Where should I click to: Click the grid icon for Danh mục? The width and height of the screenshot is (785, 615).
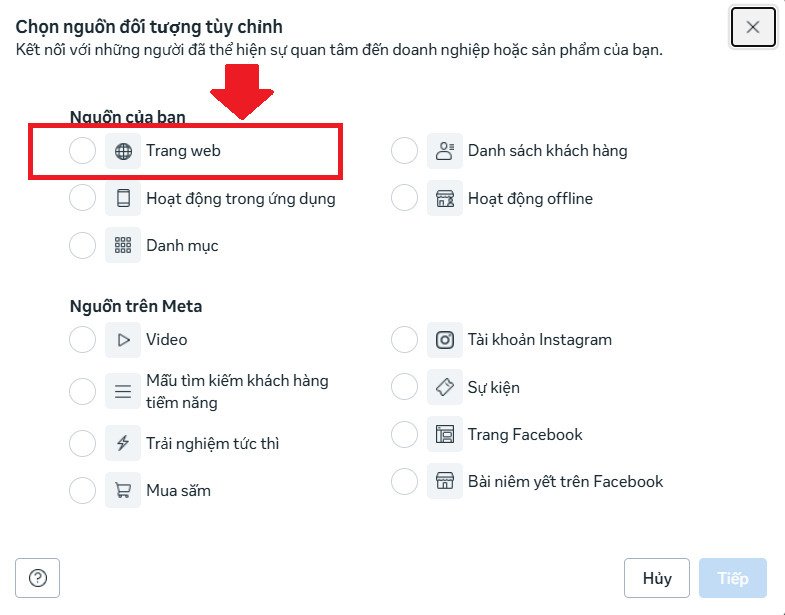(123, 245)
